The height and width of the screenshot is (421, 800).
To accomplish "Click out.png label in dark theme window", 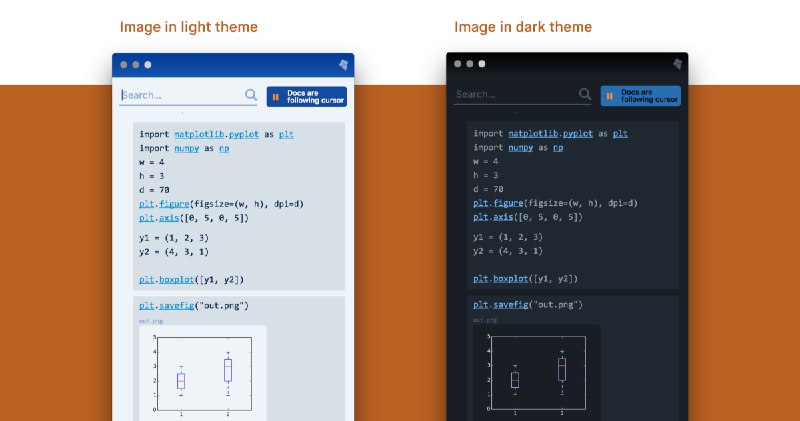I will (x=485, y=320).
